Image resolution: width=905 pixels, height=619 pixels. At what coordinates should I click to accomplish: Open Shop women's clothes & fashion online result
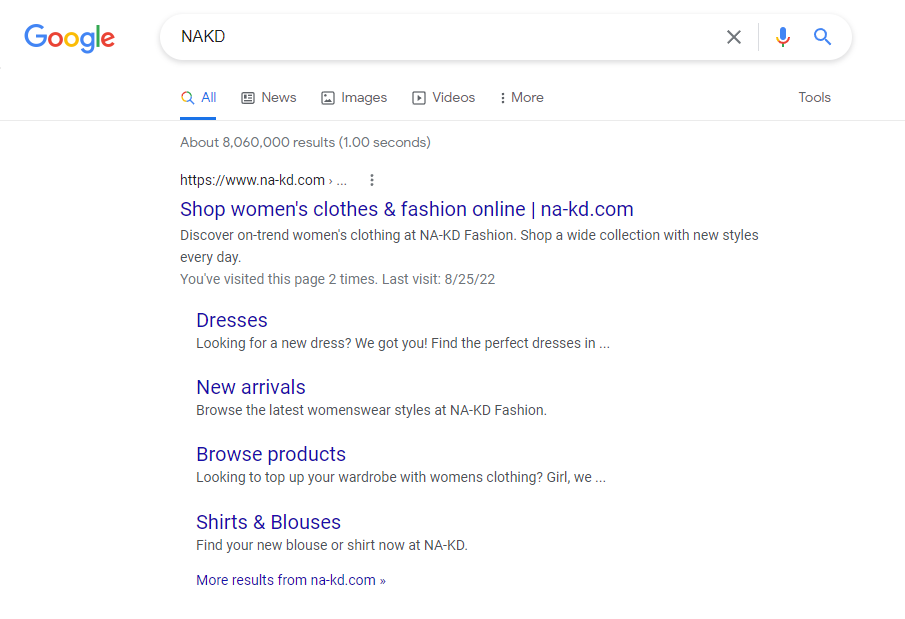click(407, 209)
